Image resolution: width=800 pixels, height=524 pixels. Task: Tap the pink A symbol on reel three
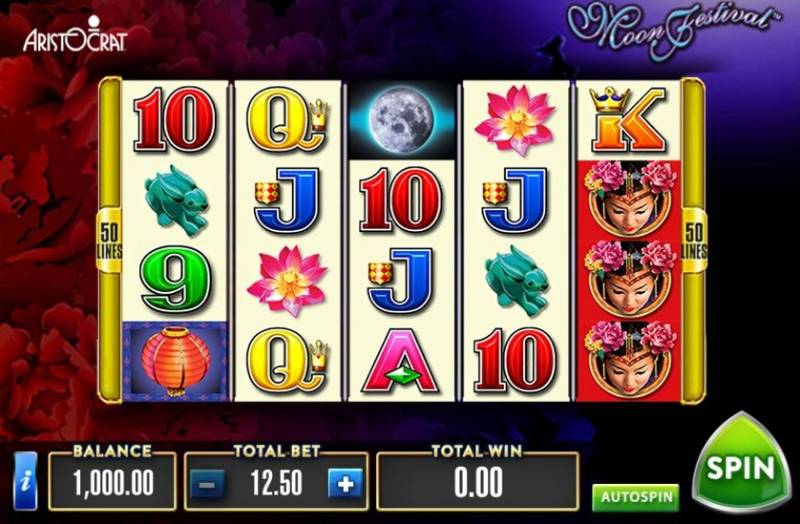[x=402, y=362]
